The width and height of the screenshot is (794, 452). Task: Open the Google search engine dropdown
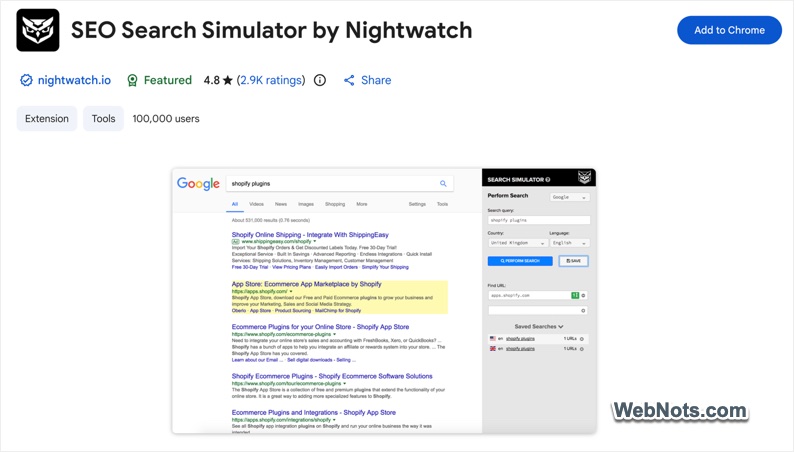pos(569,197)
